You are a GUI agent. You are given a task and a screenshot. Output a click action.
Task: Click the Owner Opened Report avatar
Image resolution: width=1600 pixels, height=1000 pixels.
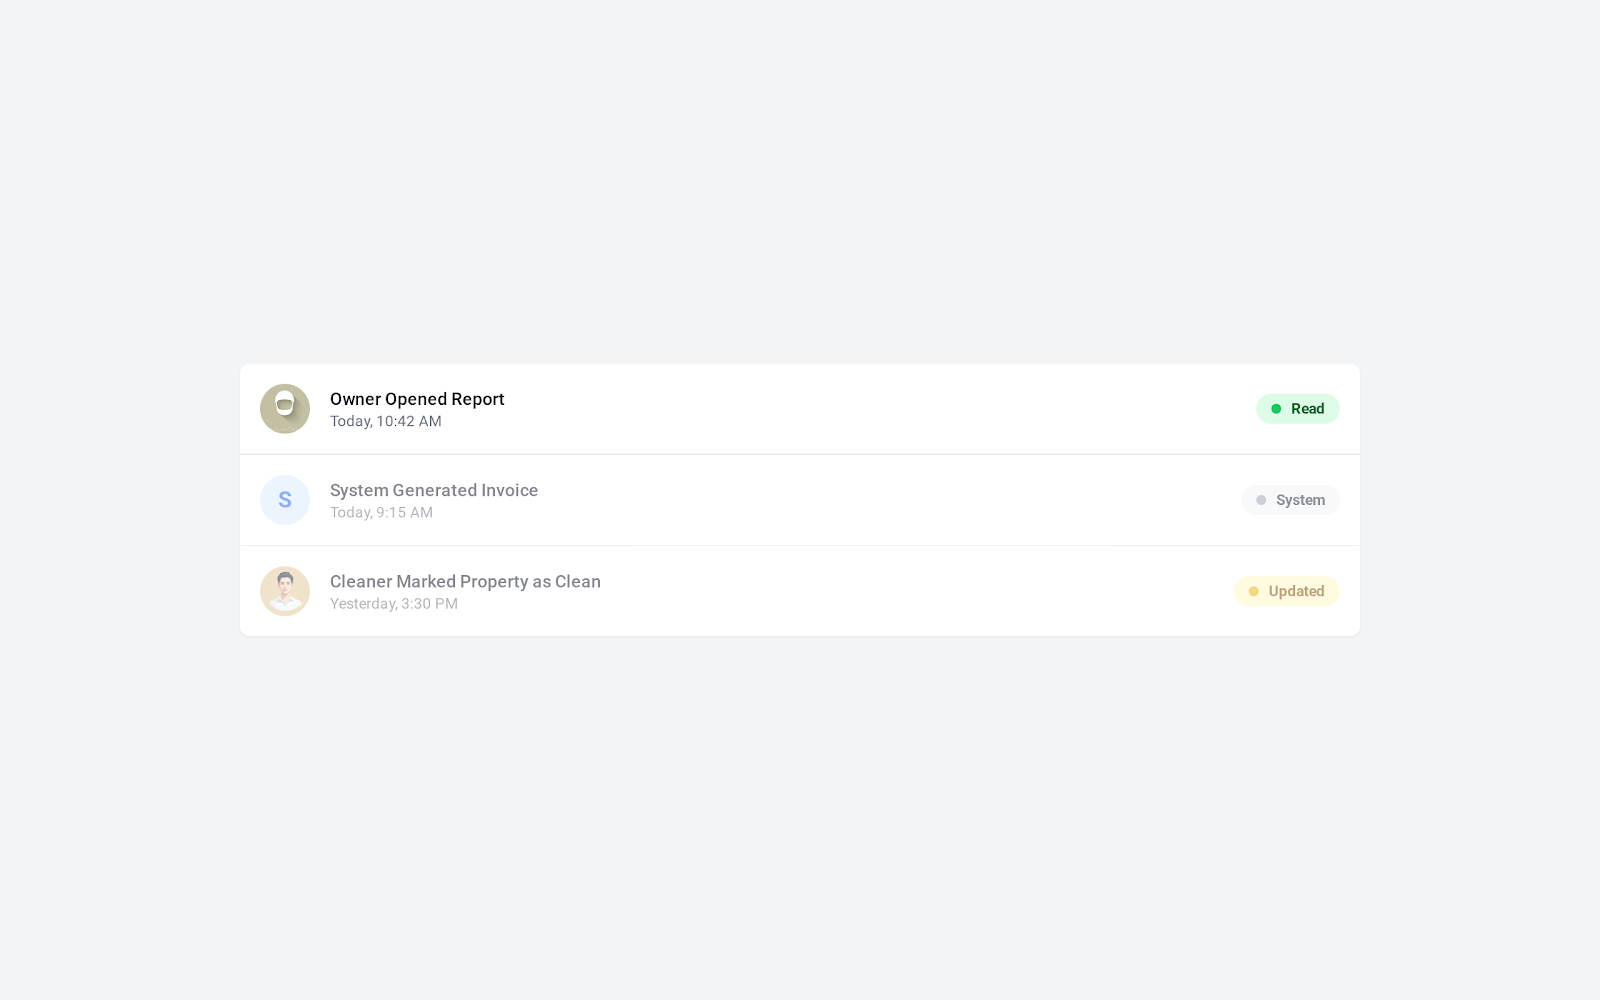[x=285, y=409]
